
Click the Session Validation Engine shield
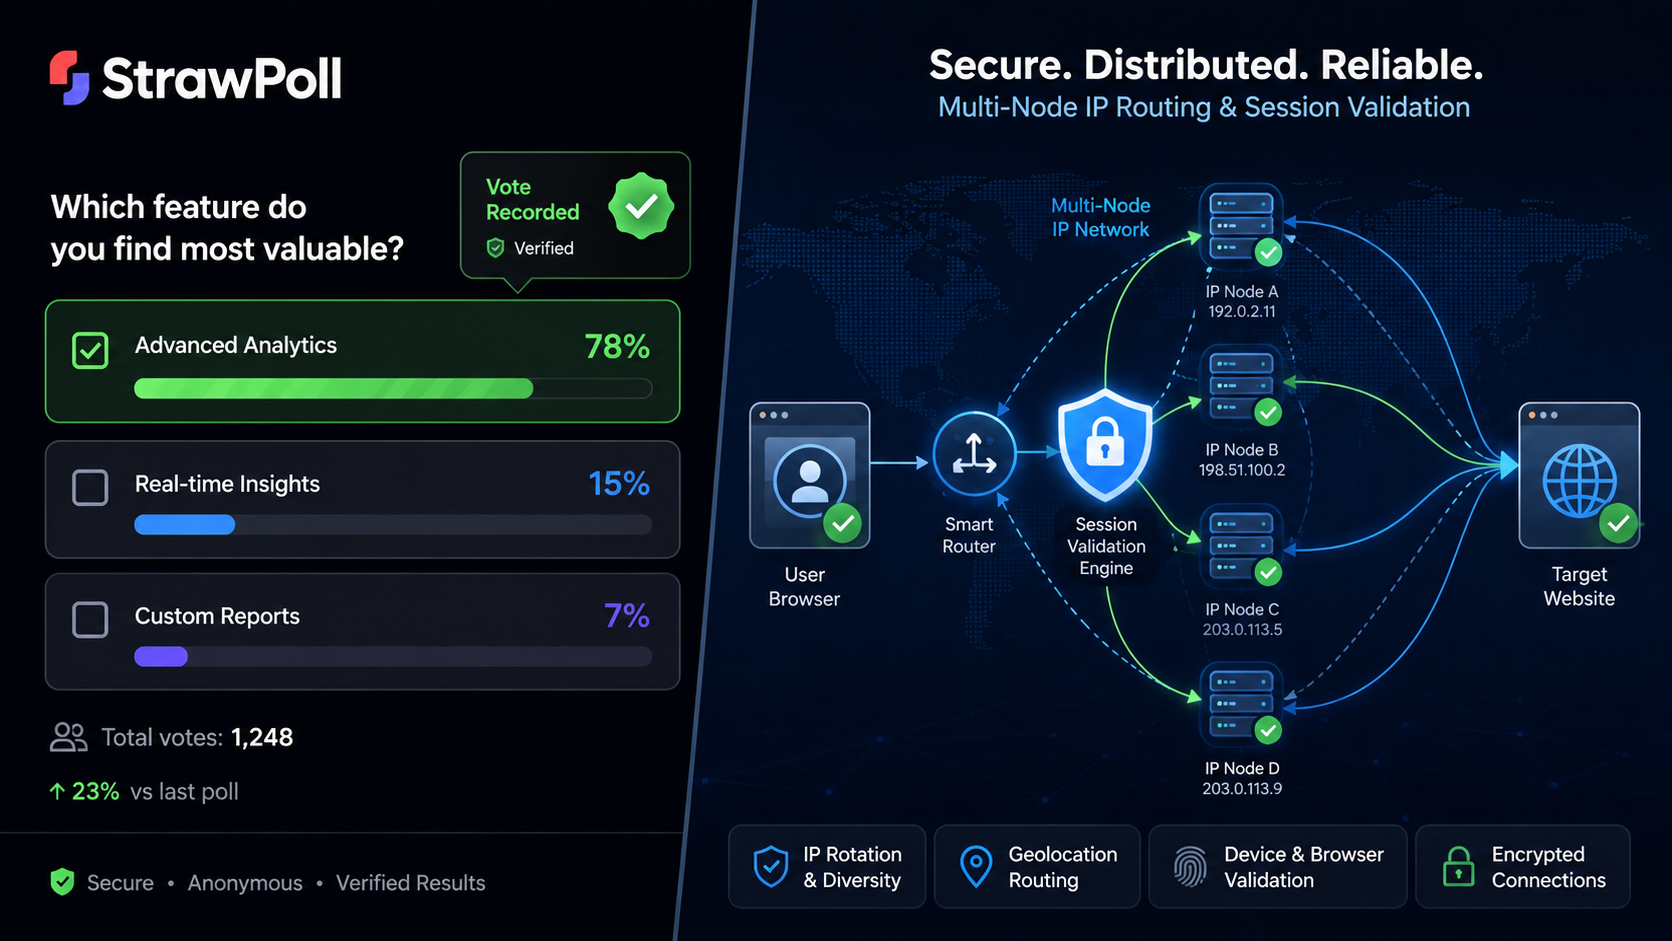click(x=1105, y=445)
